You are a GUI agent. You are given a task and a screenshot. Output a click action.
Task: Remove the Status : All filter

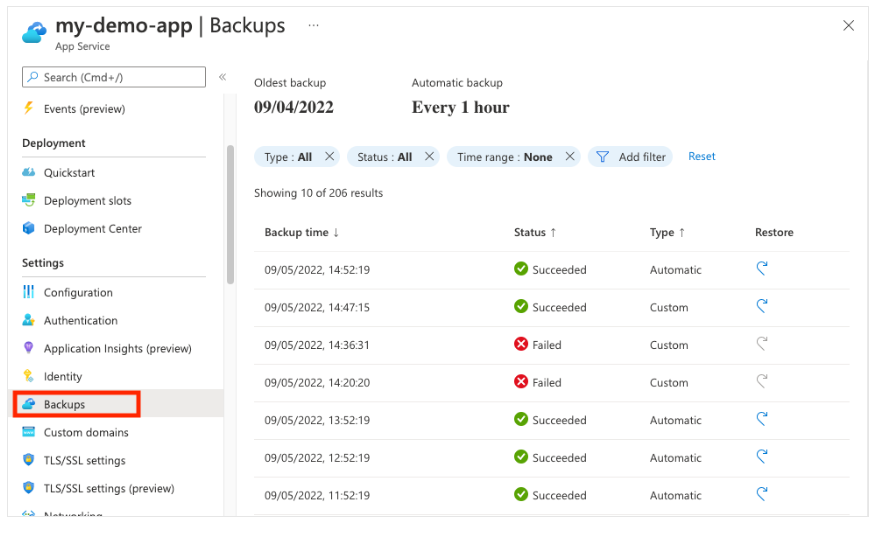(429, 156)
